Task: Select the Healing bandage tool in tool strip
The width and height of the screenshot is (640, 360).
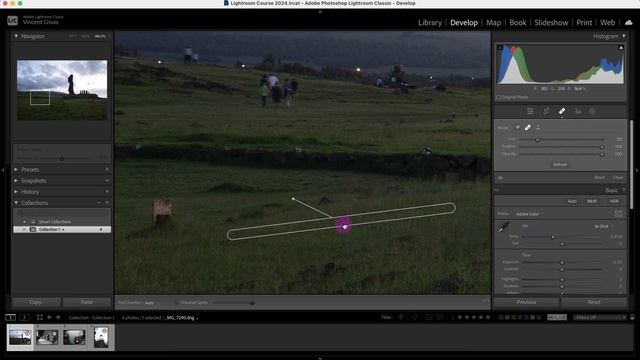Action: coord(562,111)
